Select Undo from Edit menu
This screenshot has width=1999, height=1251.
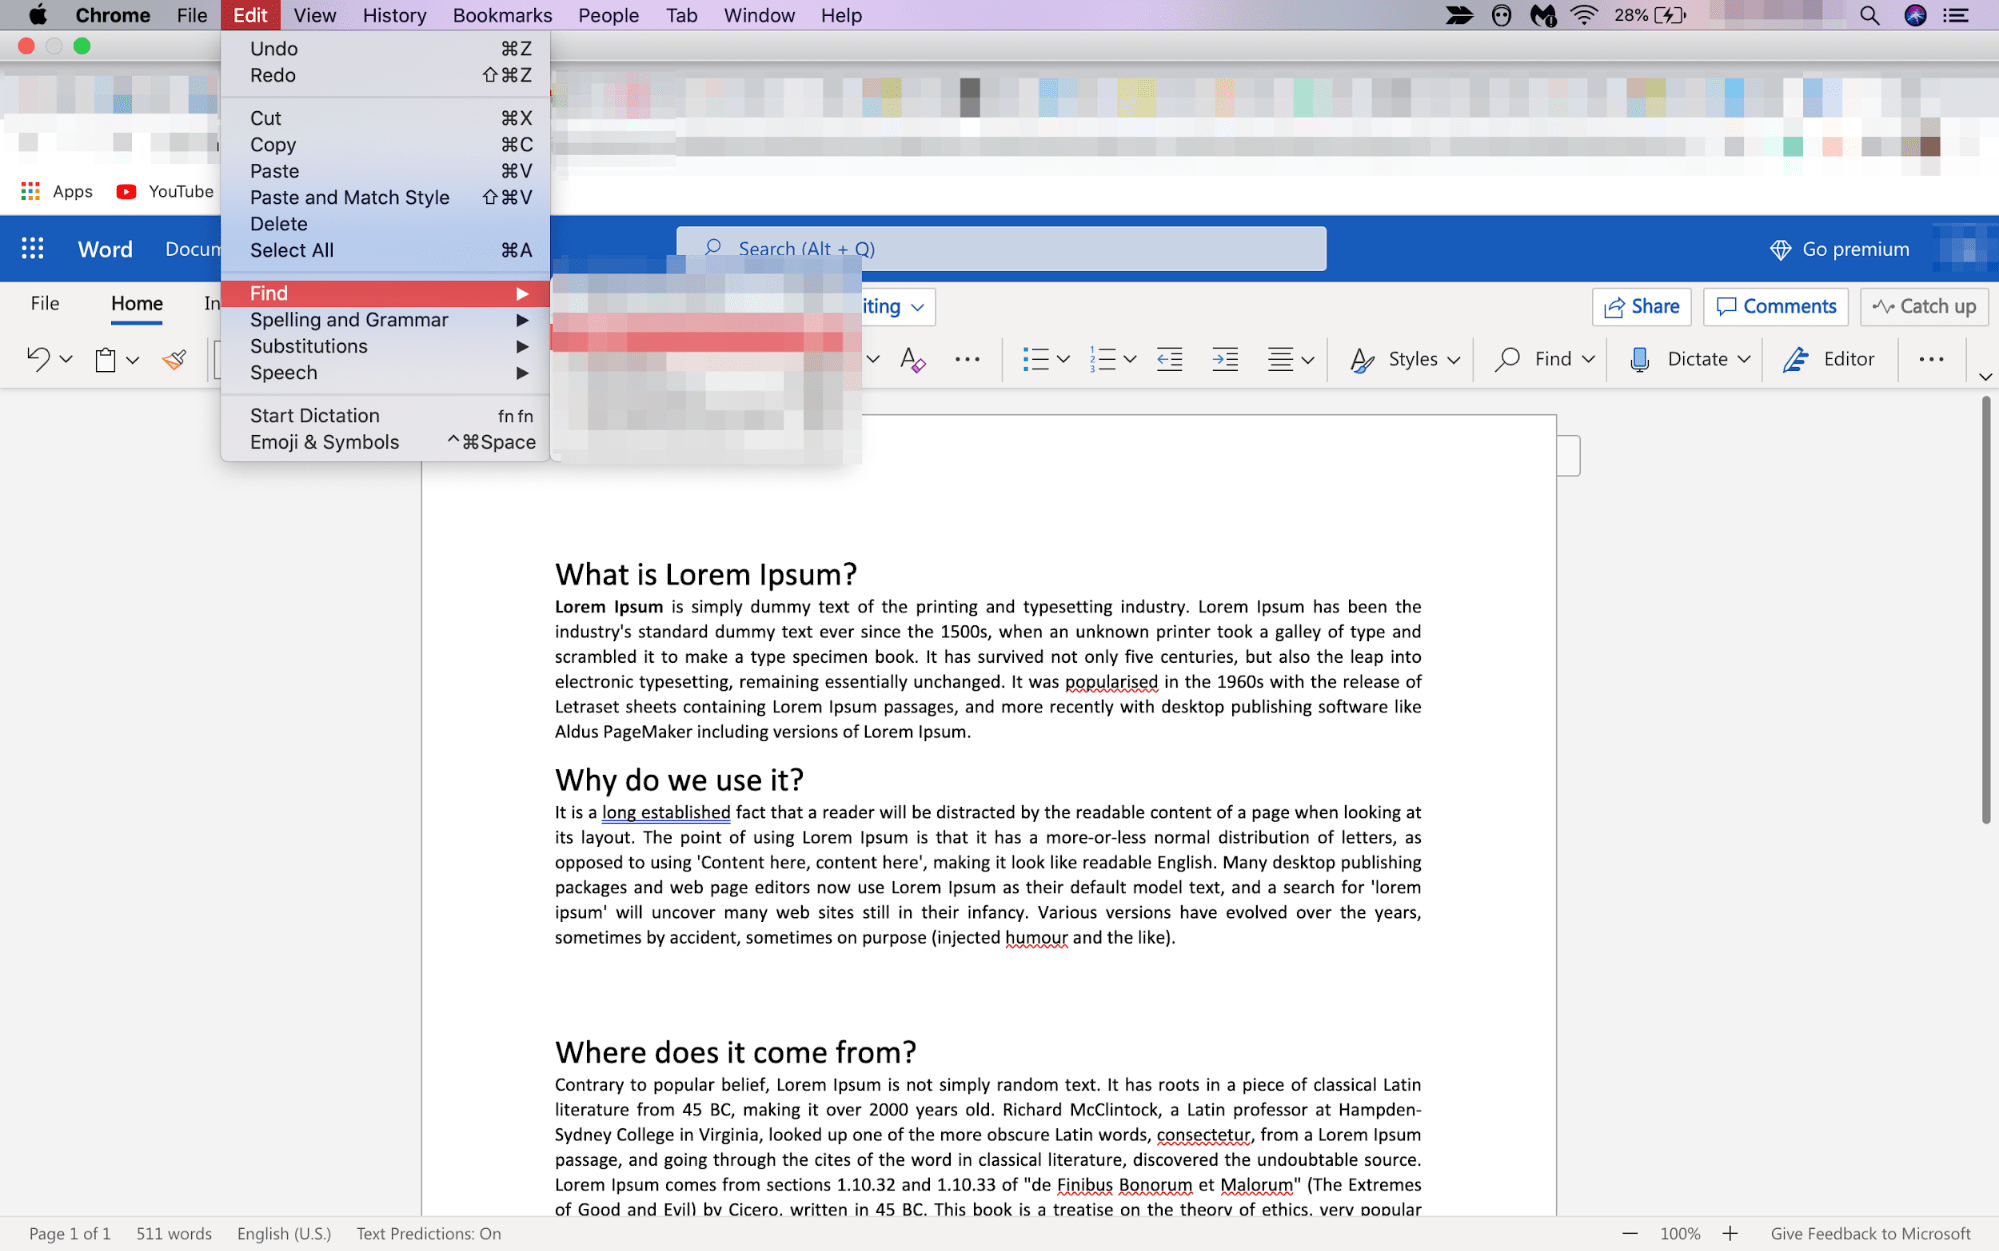click(275, 48)
